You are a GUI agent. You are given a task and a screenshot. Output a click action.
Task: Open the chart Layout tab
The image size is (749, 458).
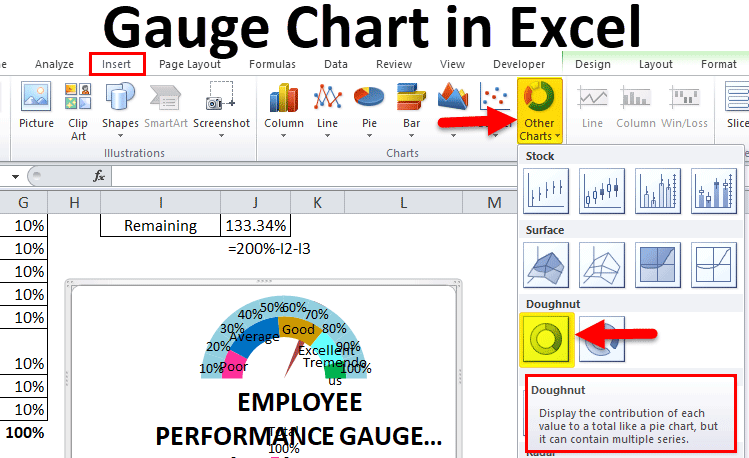[655, 64]
